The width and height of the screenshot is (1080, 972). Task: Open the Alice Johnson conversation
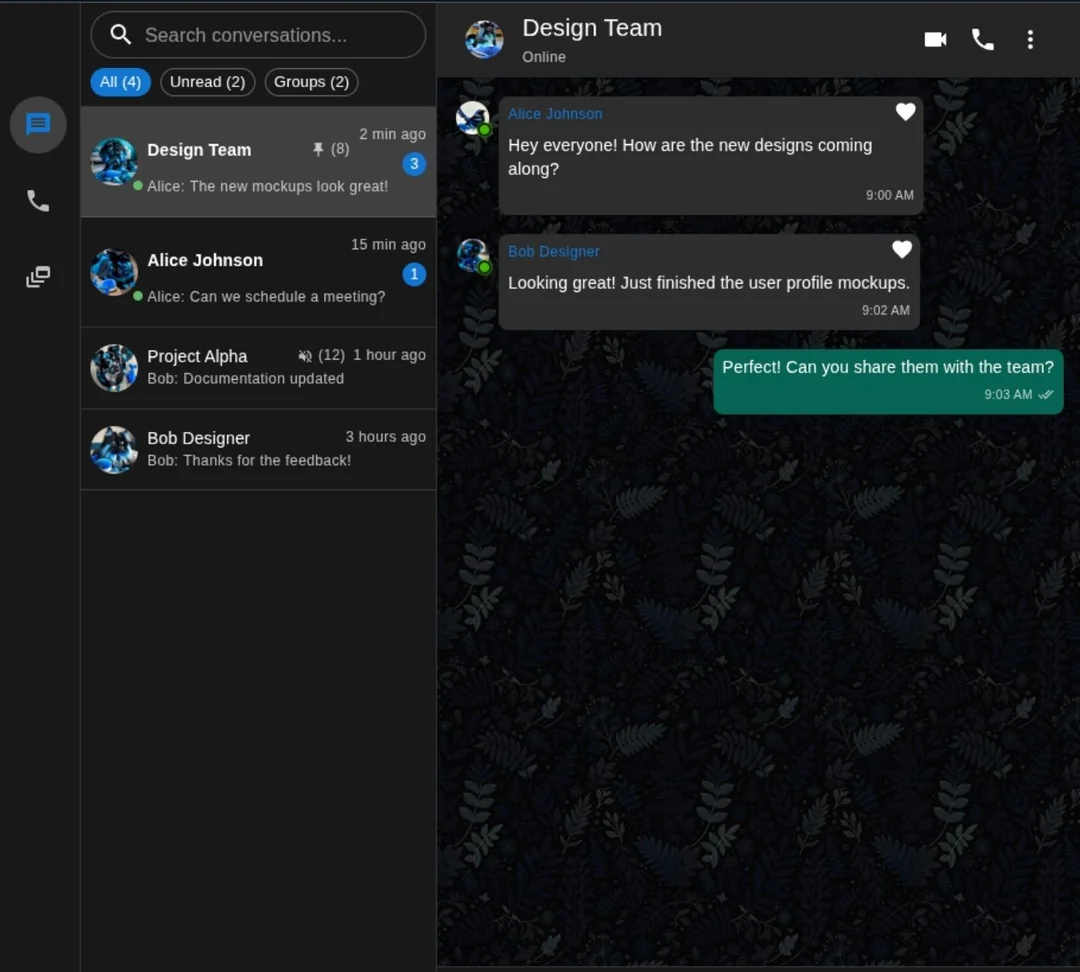[x=258, y=273]
